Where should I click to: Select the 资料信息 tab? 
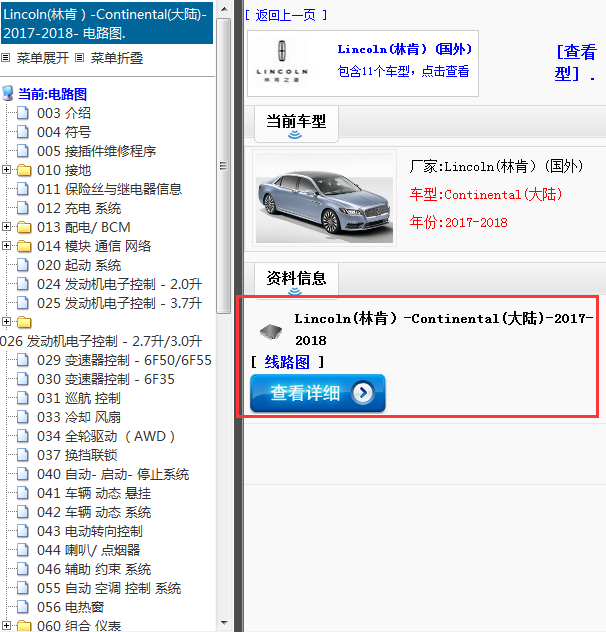[296, 281]
